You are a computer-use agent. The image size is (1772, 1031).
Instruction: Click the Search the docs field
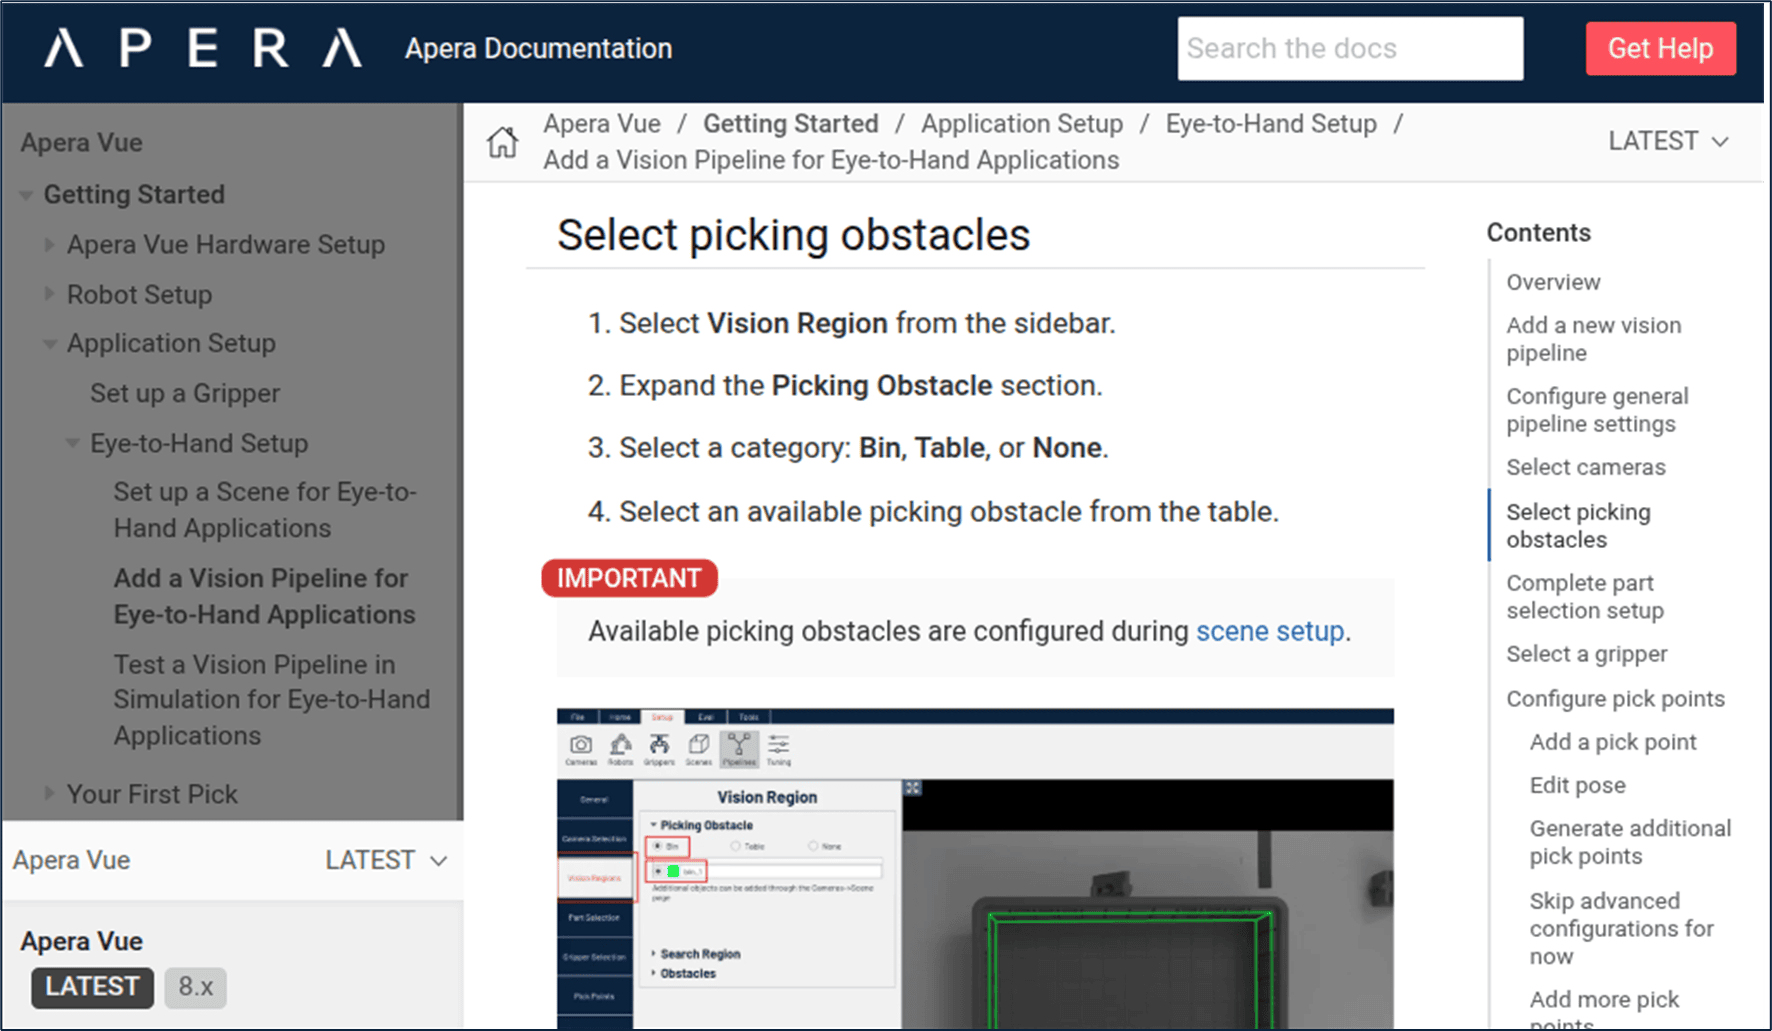(x=1350, y=48)
